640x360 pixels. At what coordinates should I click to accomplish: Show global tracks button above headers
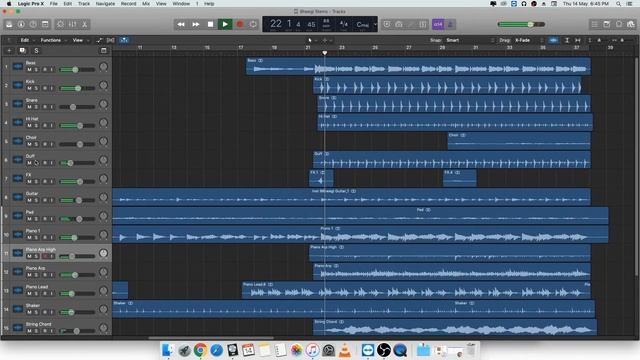coord(104,51)
